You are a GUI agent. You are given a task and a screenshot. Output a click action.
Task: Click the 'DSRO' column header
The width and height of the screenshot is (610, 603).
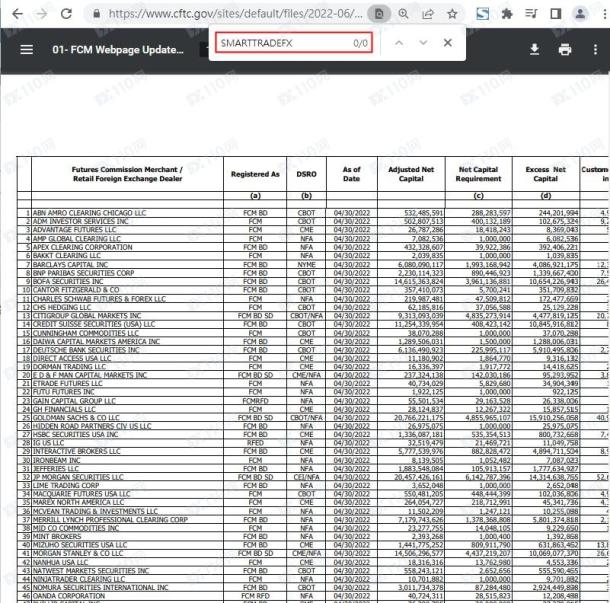tap(307, 174)
